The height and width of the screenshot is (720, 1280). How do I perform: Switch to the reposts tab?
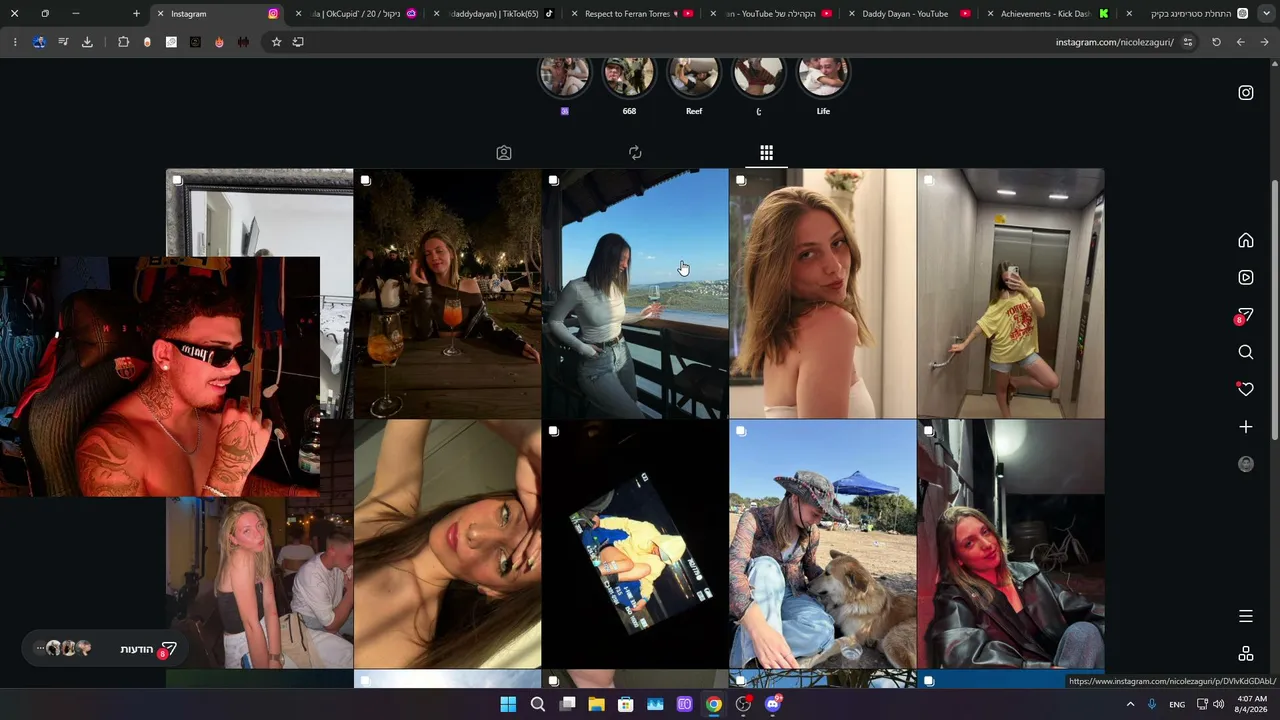[x=635, y=153]
